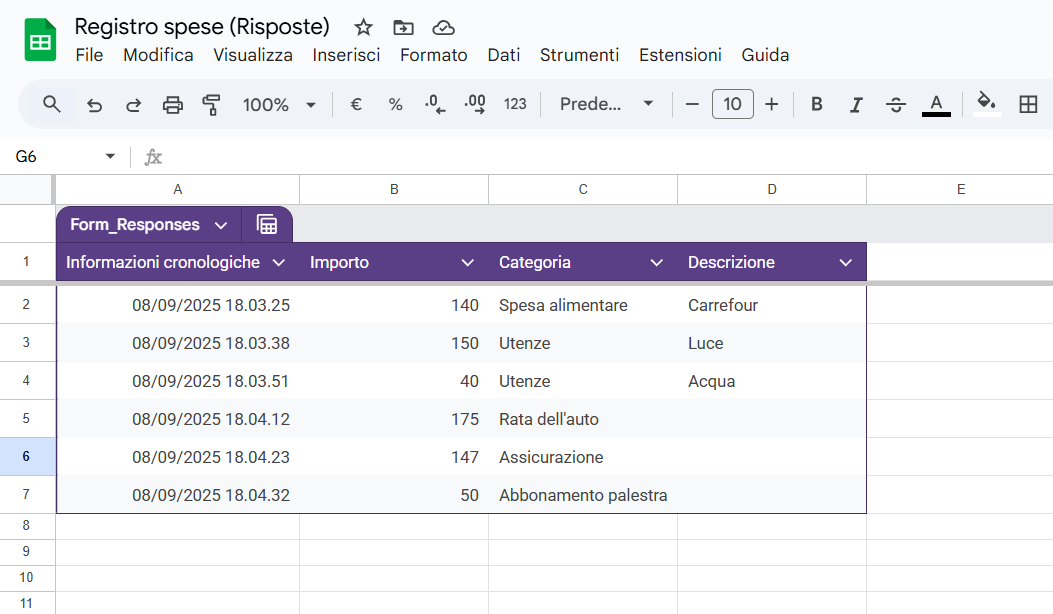
Task: Select the paint format tool
Action: pyautogui.click(x=212, y=104)
